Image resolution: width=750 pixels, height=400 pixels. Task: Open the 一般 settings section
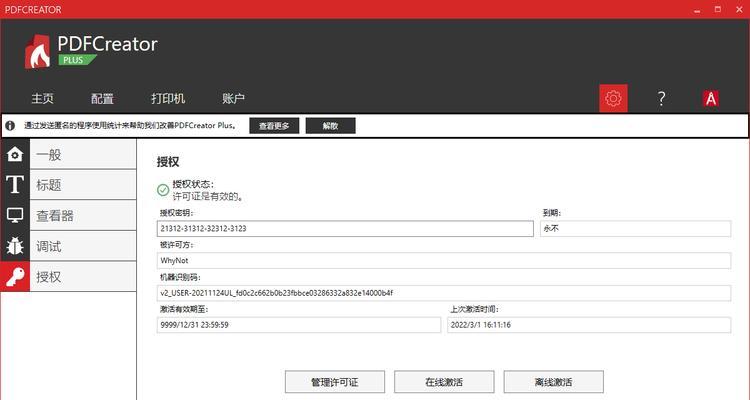coord(83,154)
